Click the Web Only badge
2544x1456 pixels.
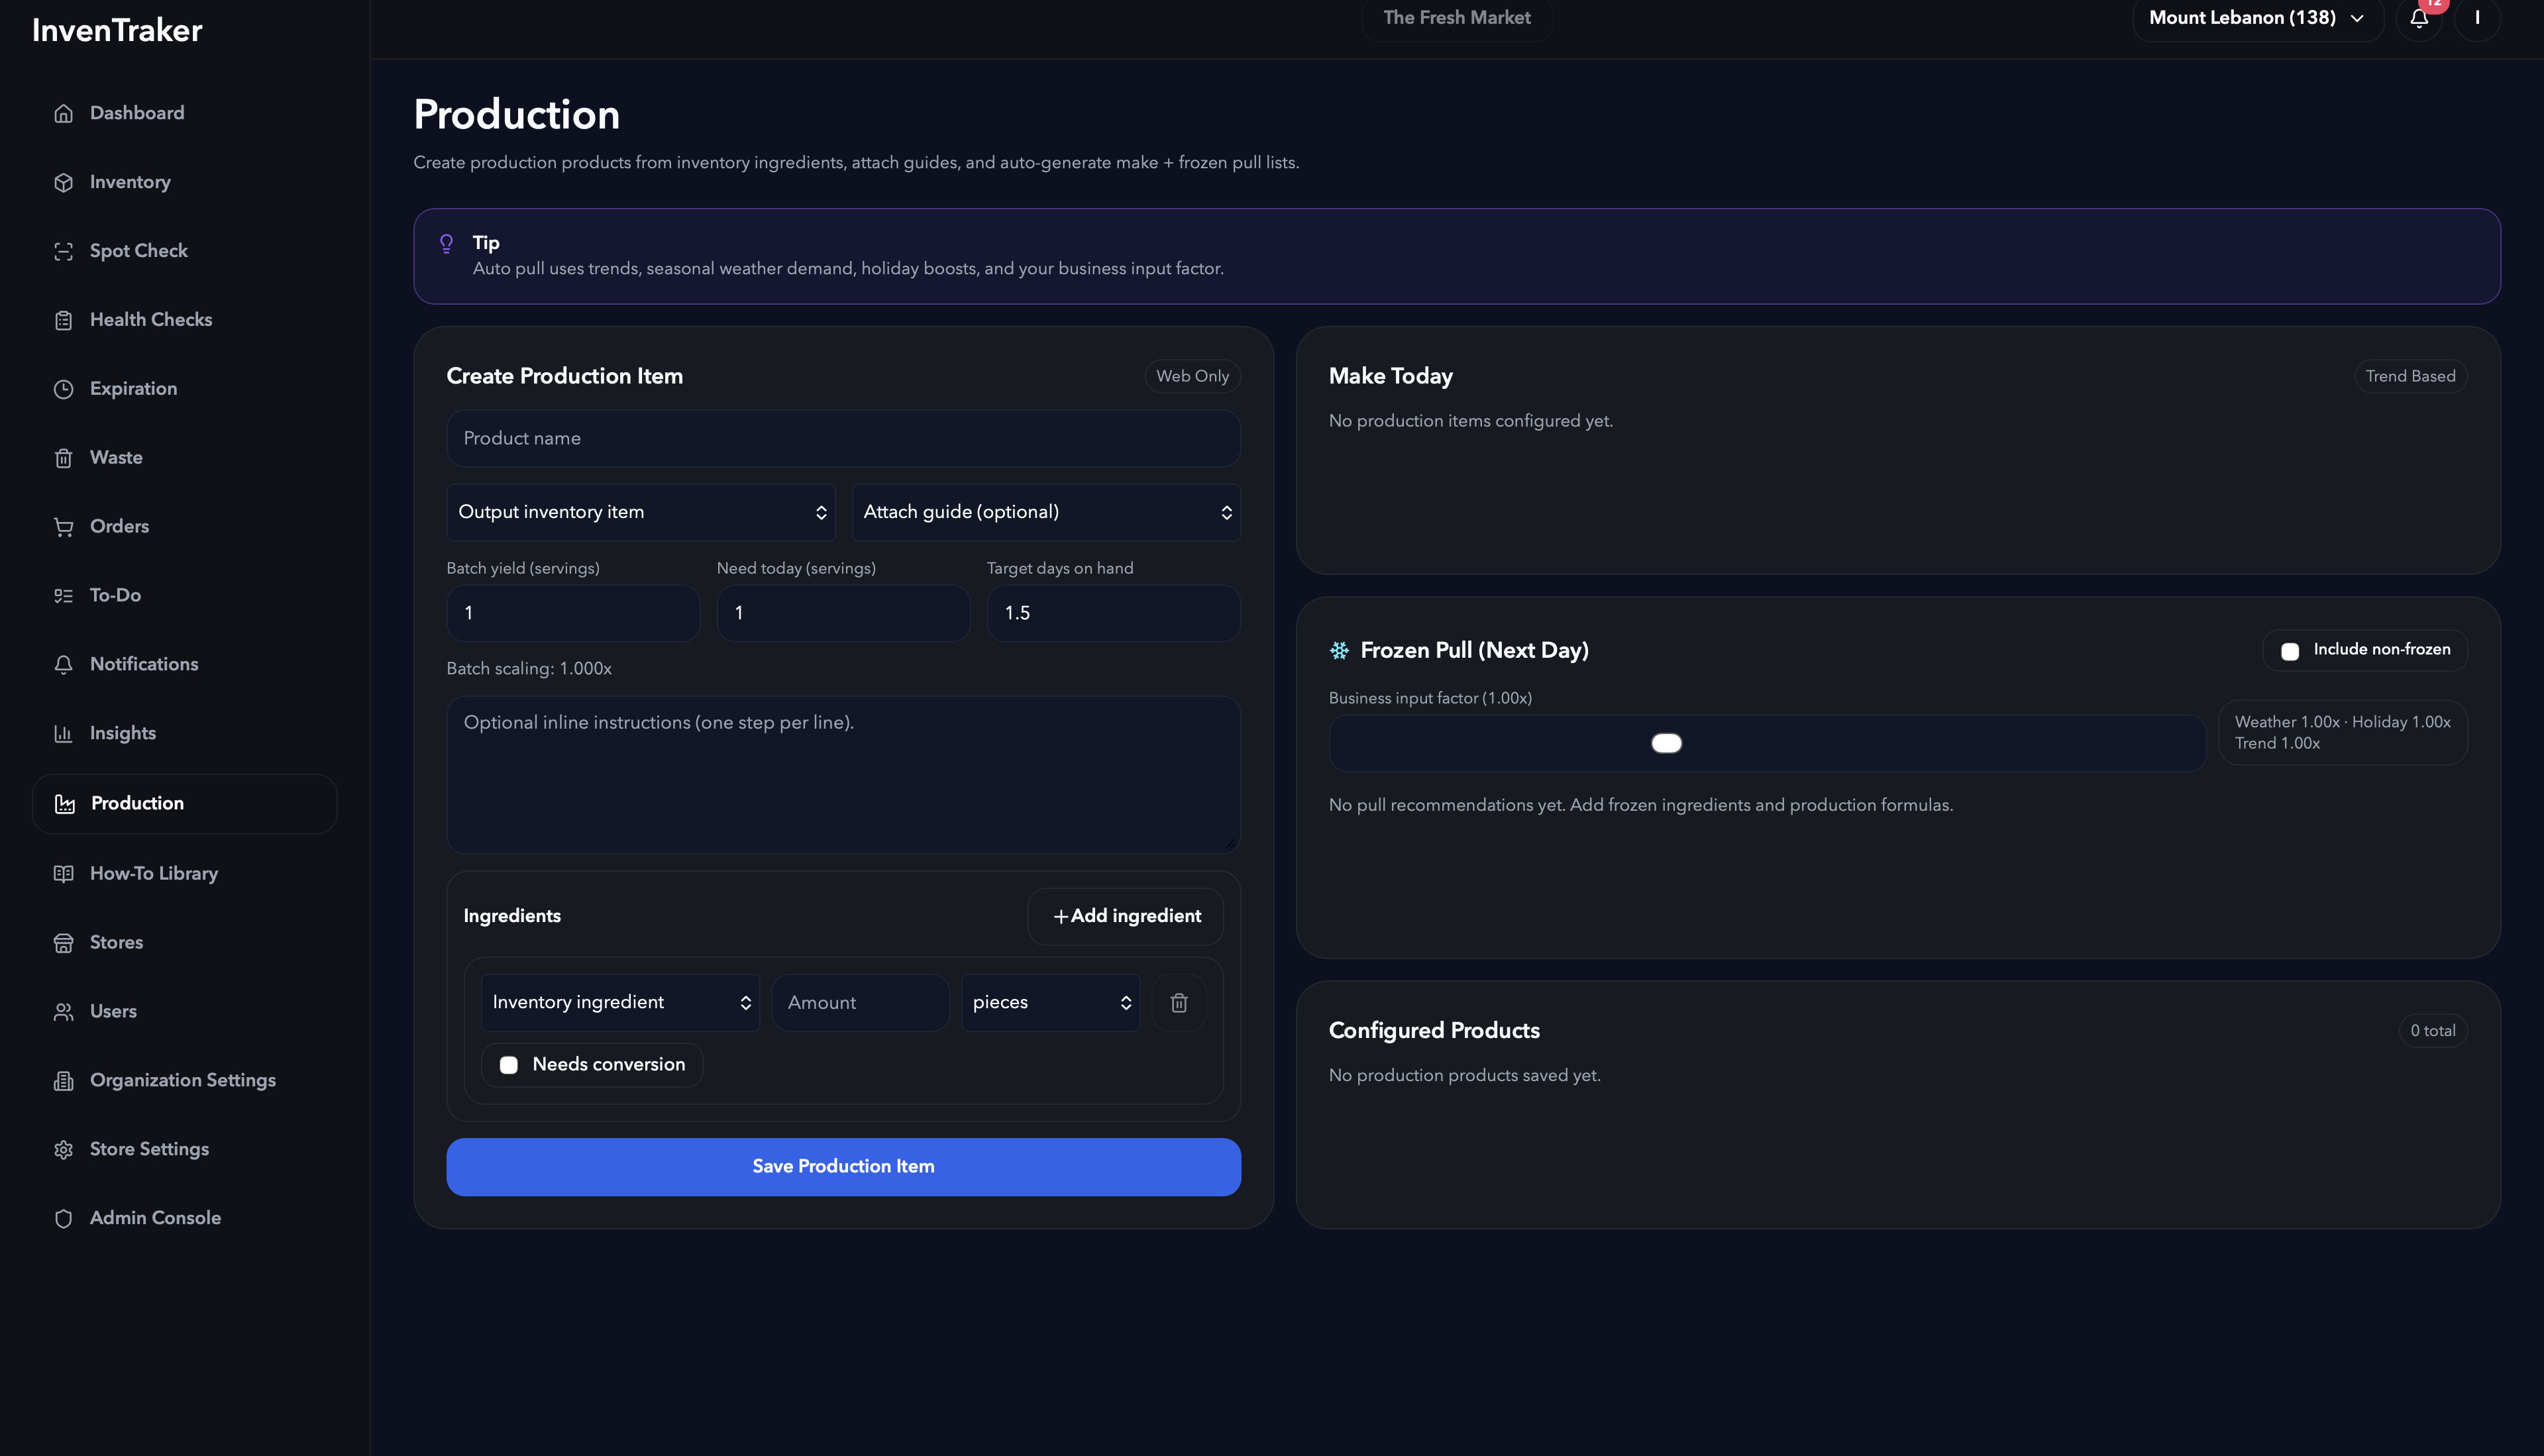tap(1192, 377)
